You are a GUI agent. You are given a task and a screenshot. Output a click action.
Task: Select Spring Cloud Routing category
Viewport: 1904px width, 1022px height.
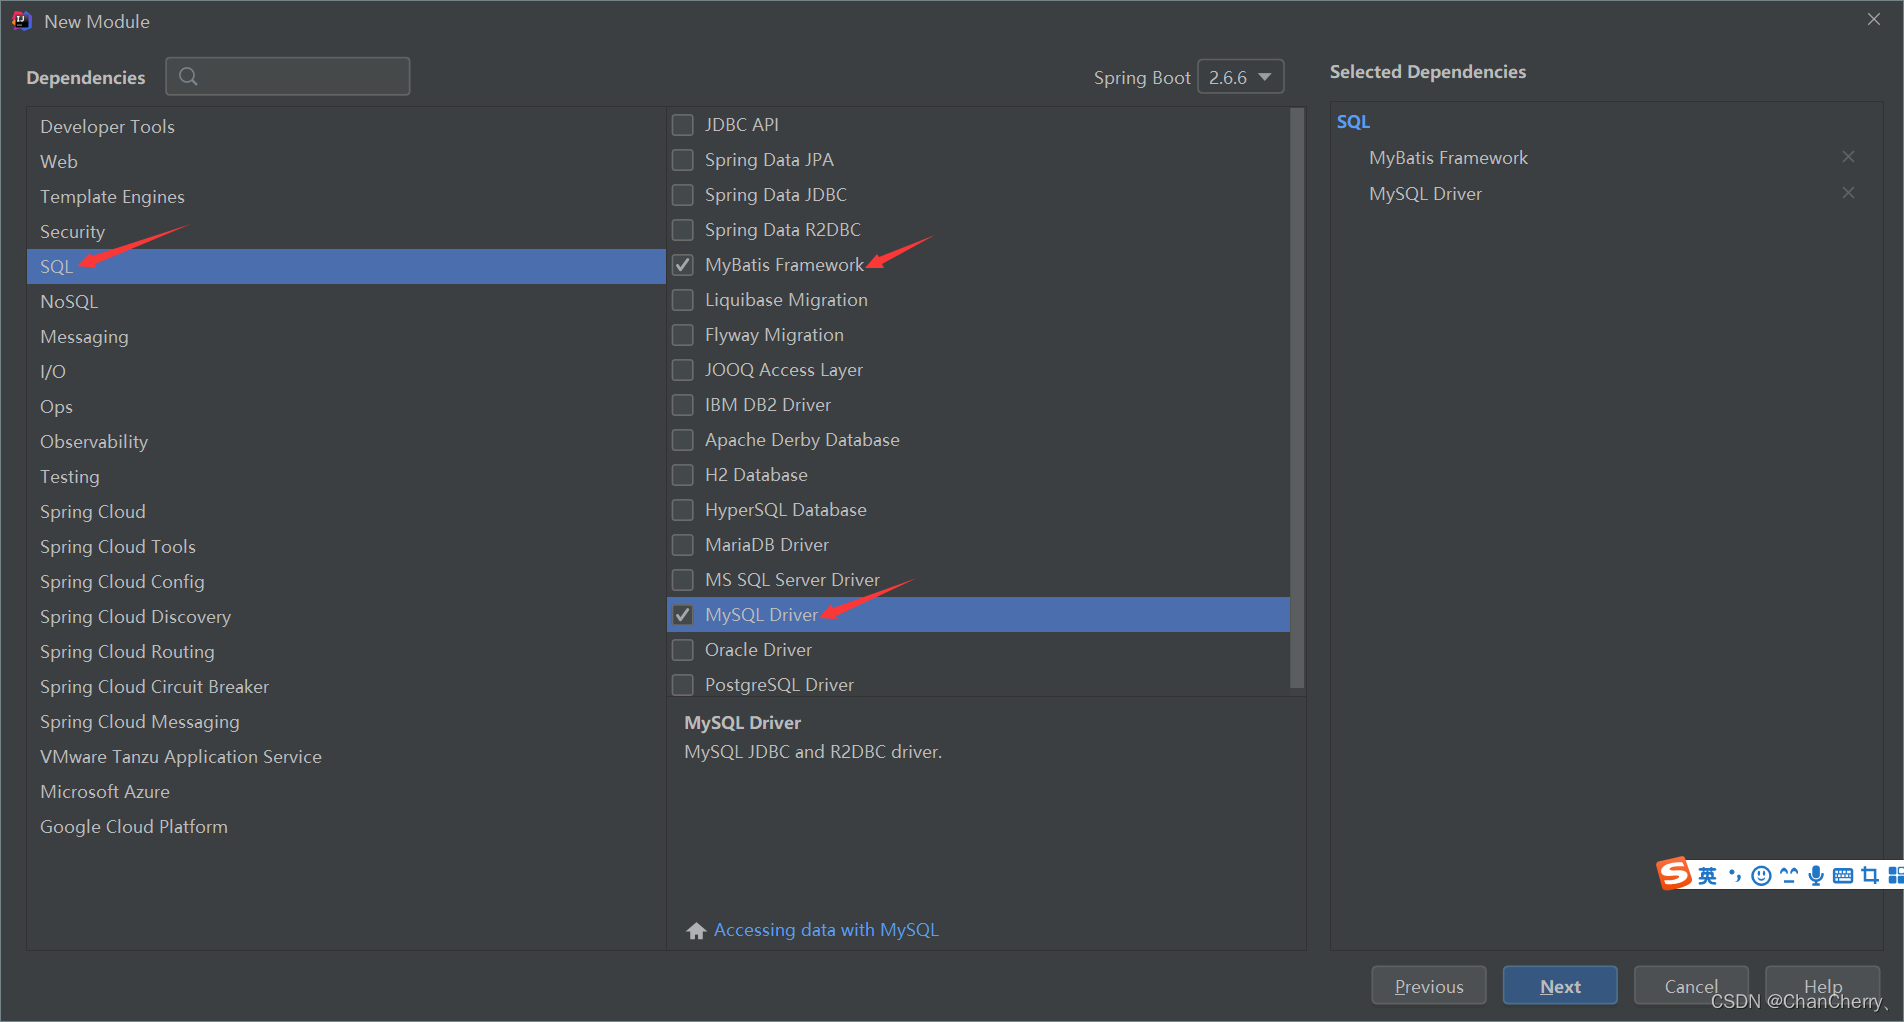346,652
